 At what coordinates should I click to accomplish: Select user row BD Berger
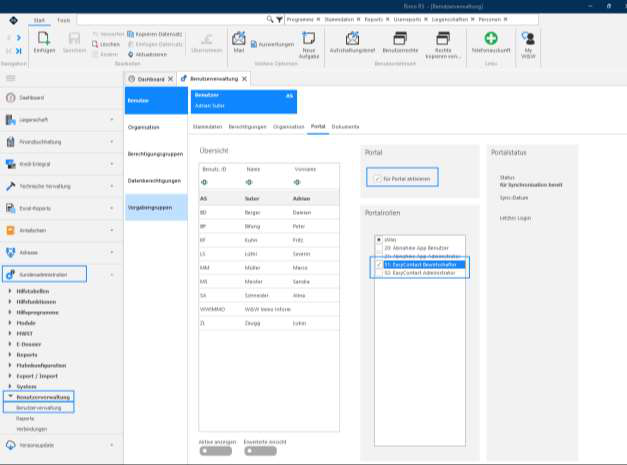[x=269, y=212]
